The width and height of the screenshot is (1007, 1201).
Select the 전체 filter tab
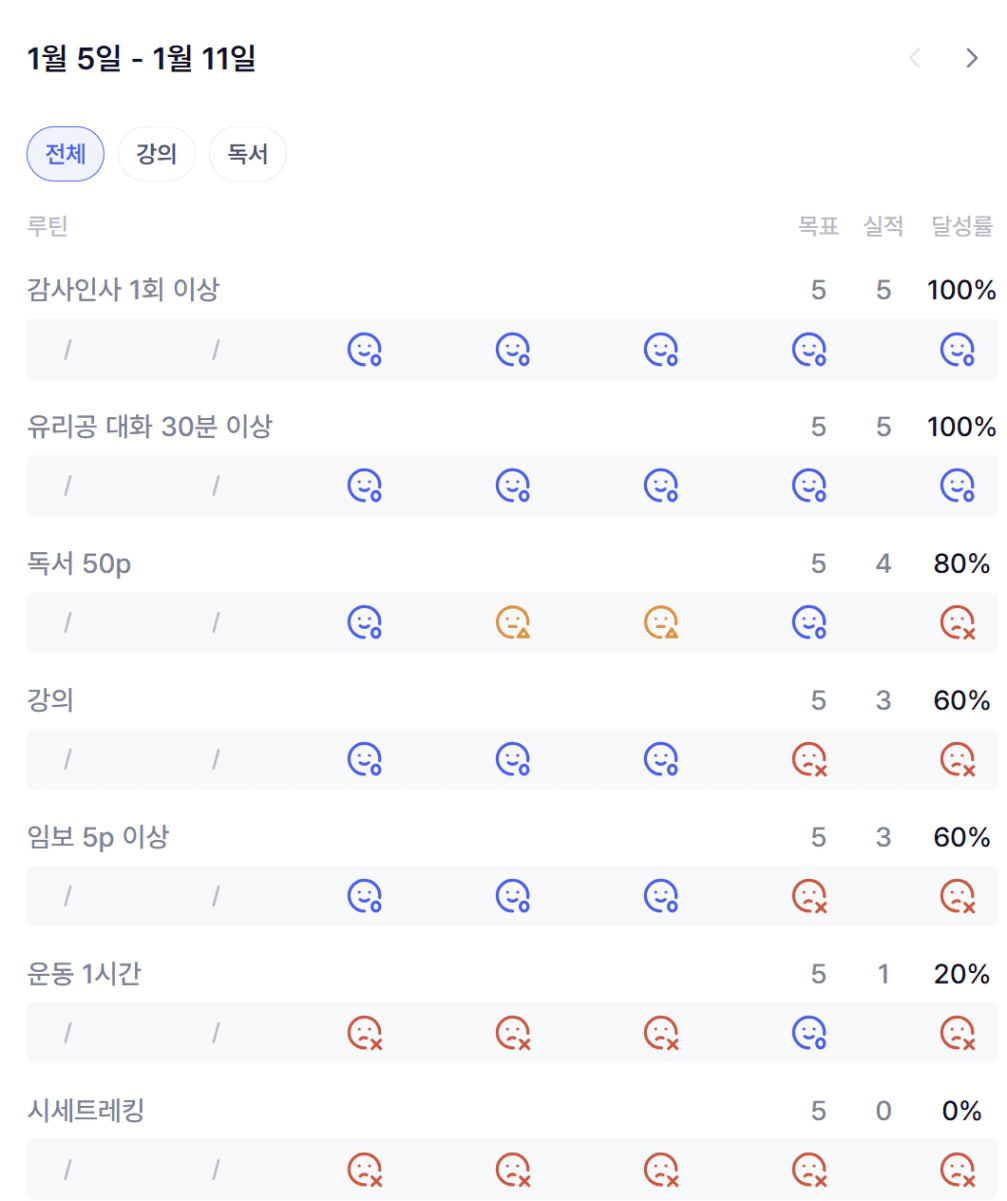65,154
